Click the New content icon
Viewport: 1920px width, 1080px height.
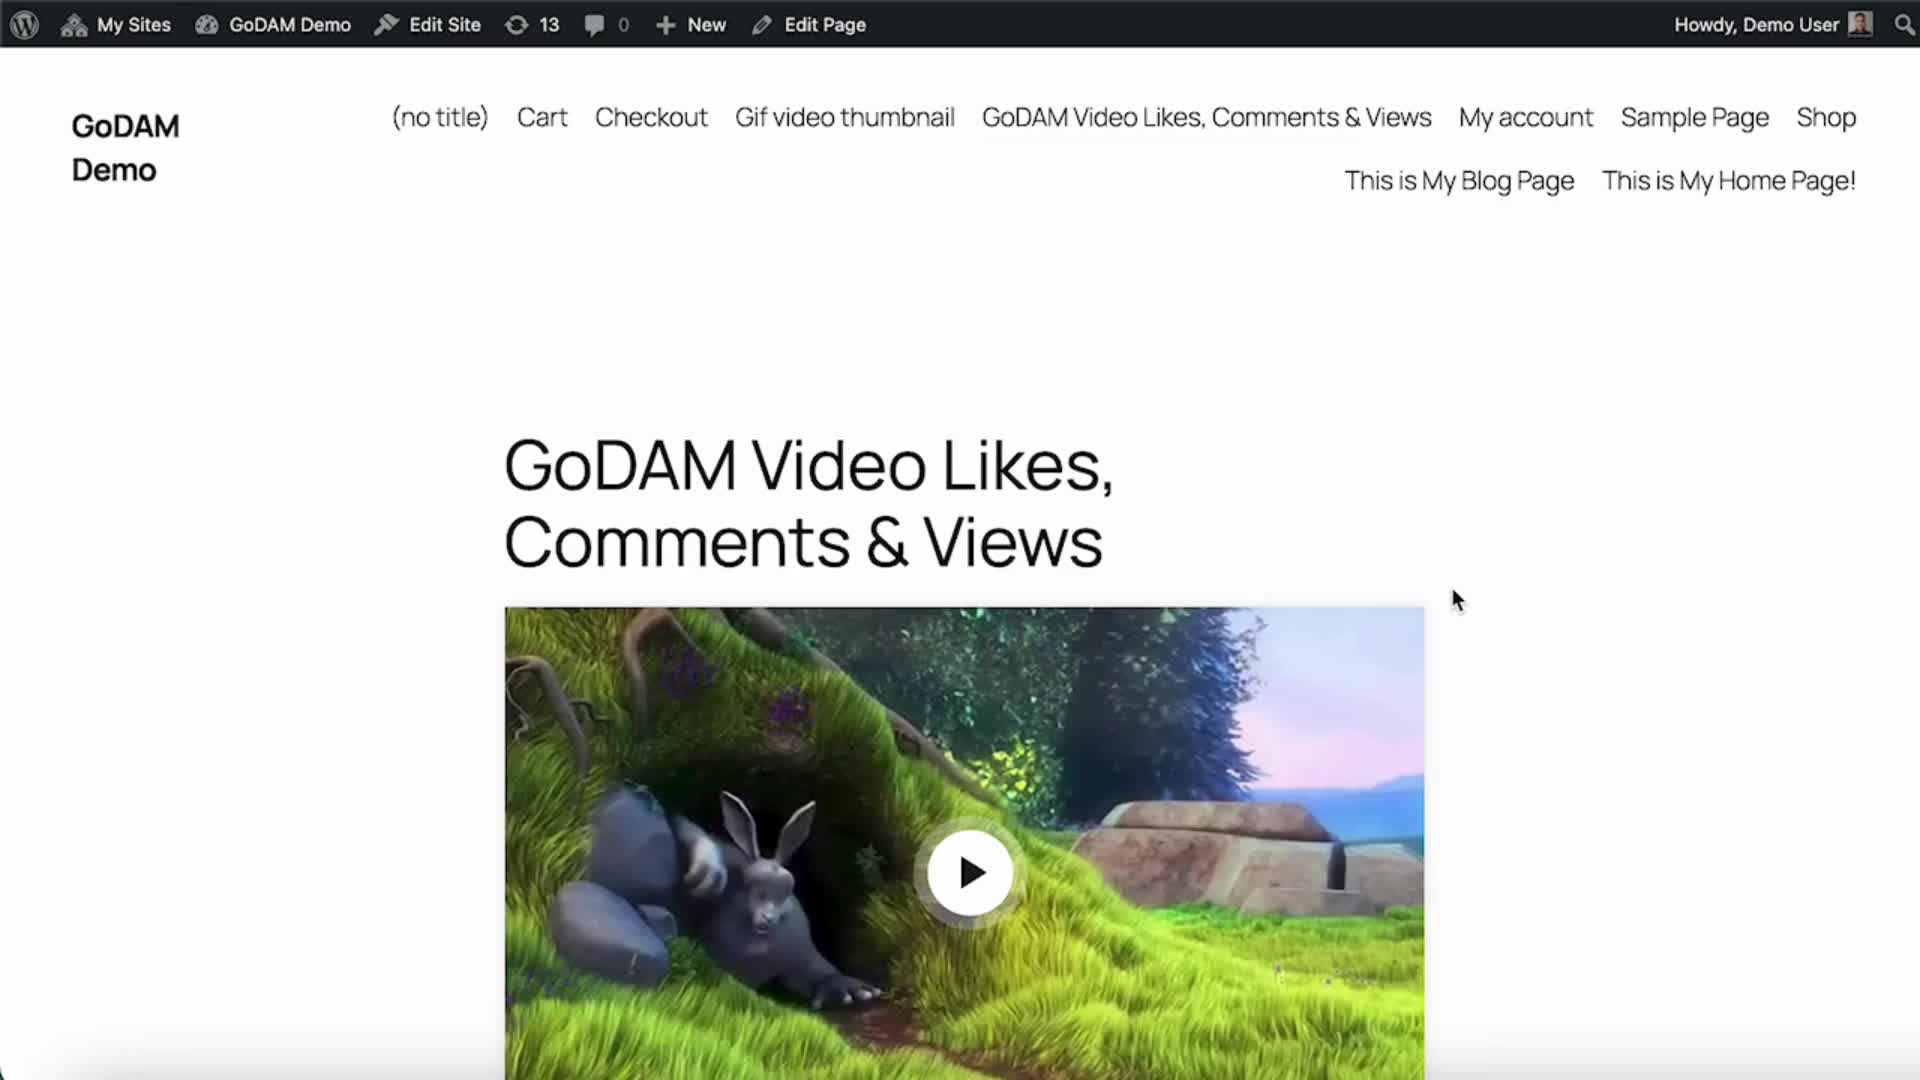coord(690,24)
